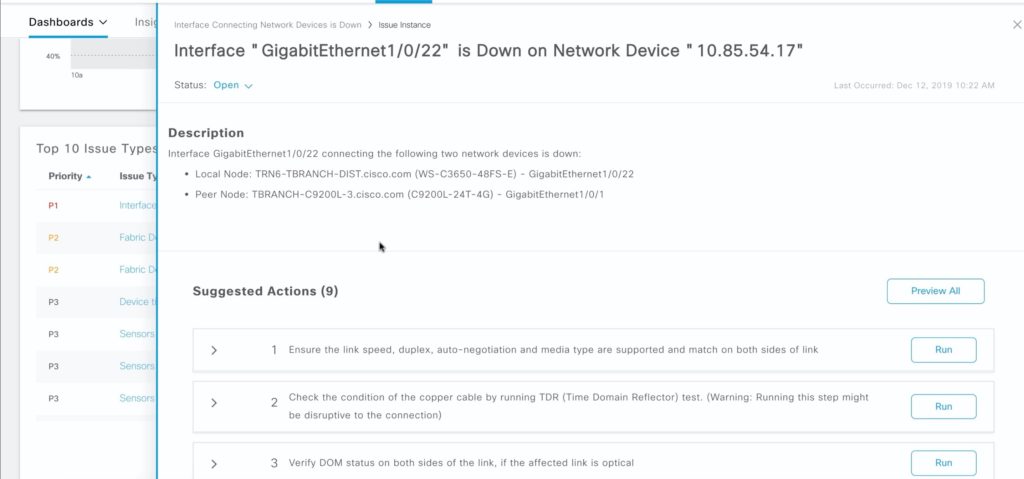The width and height of the screenshot is (1024, 479).
Task: Run the DOM status verification action
Action: tap(943, 463)
